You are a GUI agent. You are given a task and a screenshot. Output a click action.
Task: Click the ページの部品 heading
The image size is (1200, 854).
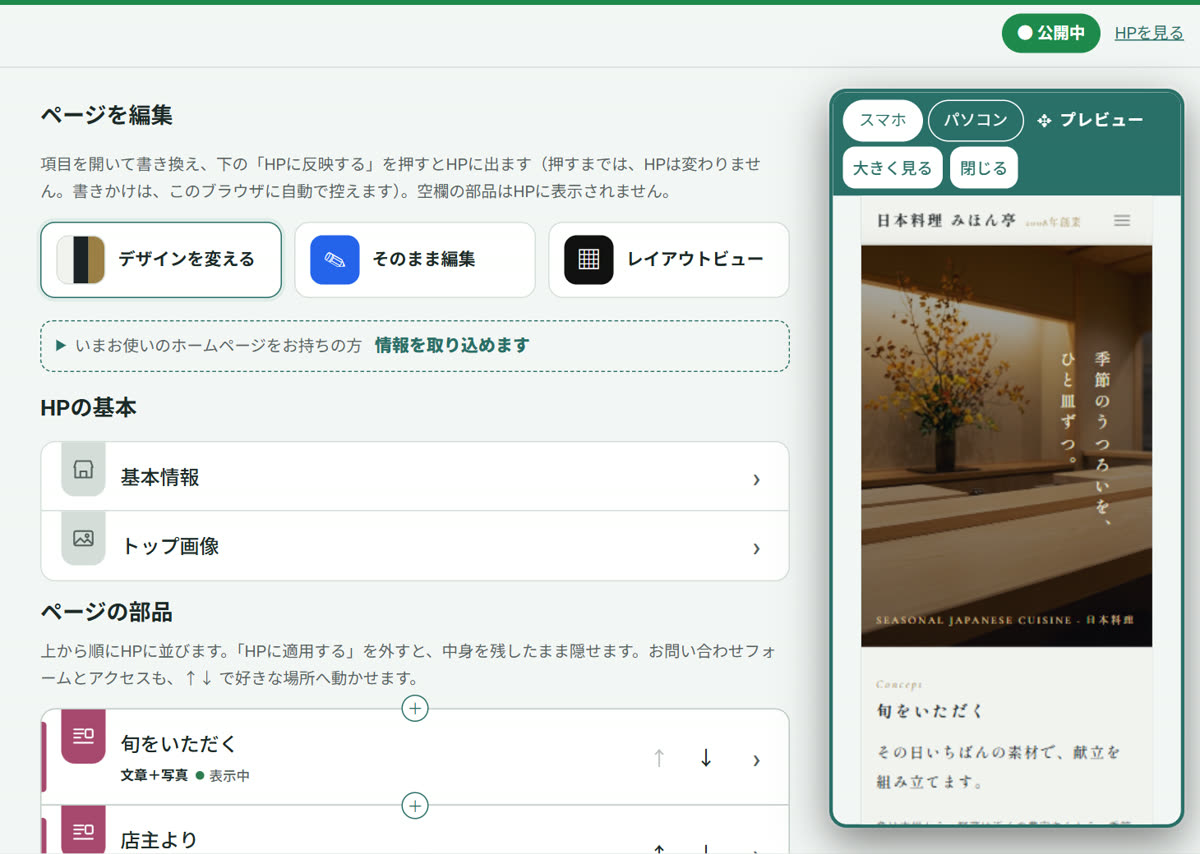point(107,612)
